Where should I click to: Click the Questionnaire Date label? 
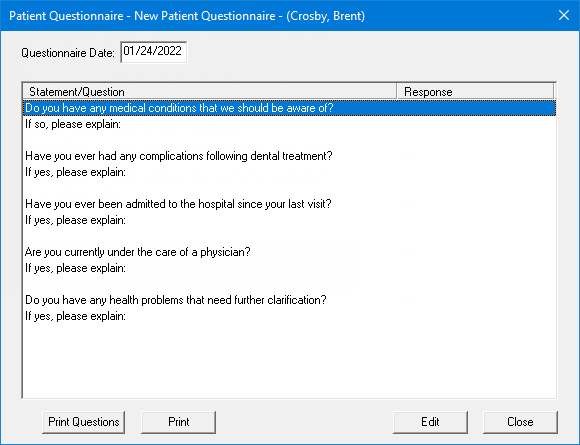pos(68,53)
